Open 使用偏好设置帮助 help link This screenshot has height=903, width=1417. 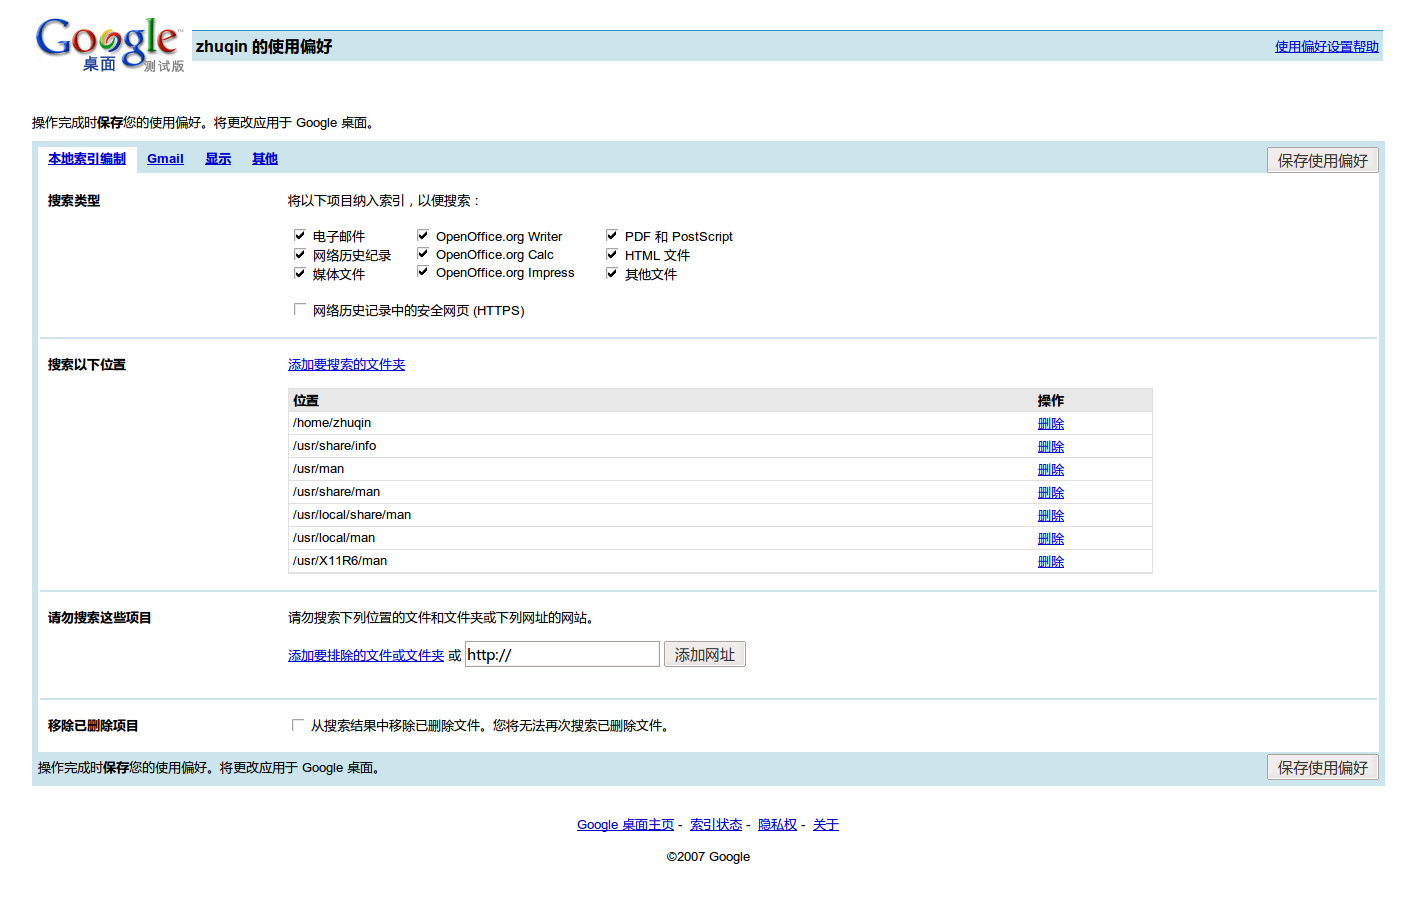1326,47
